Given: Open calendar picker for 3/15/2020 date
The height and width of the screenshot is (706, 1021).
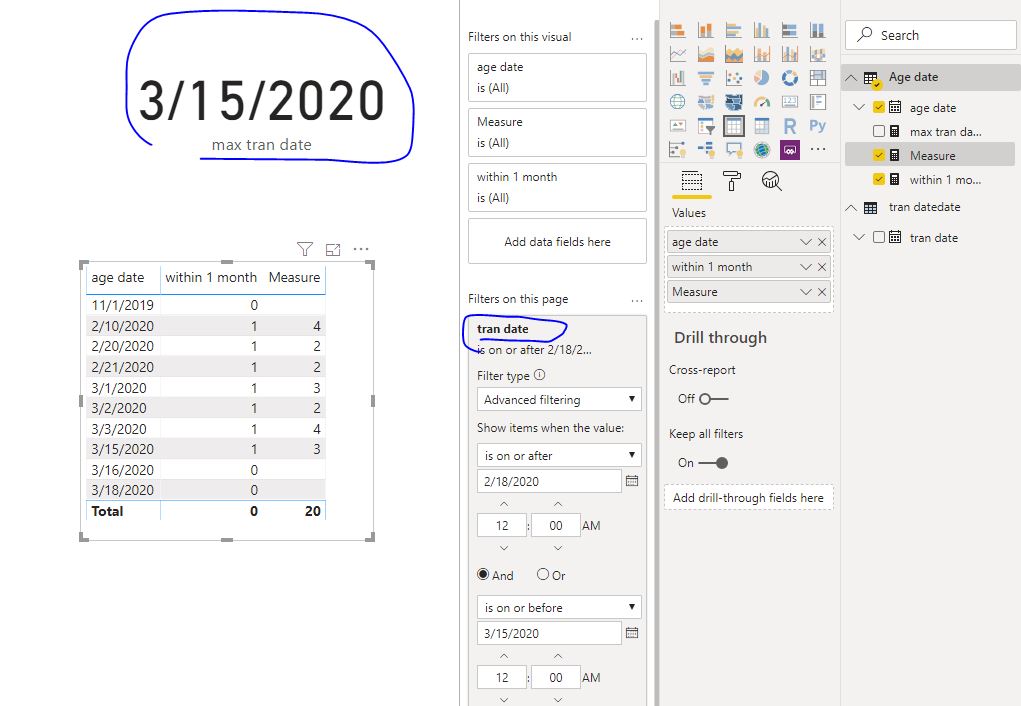Looking at the screenshot, I should click(632, 632).
